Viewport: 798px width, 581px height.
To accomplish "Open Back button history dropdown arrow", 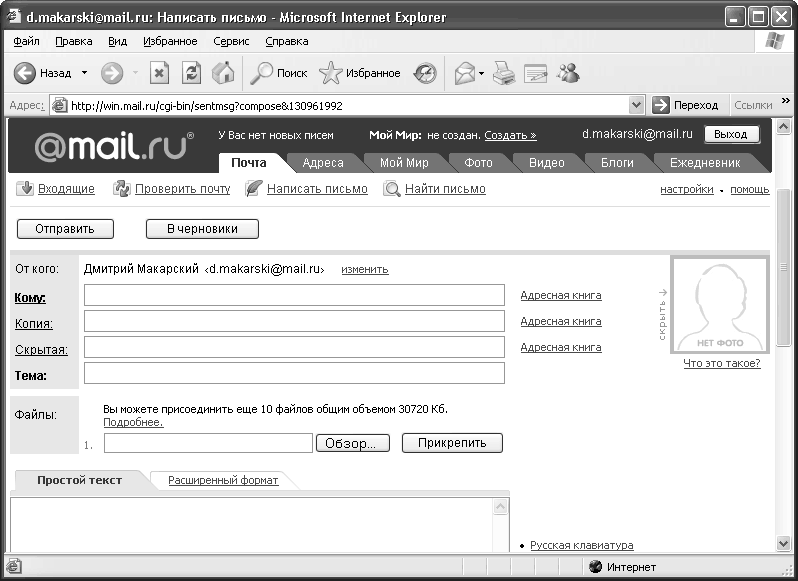I will click(x=84, y=73).
